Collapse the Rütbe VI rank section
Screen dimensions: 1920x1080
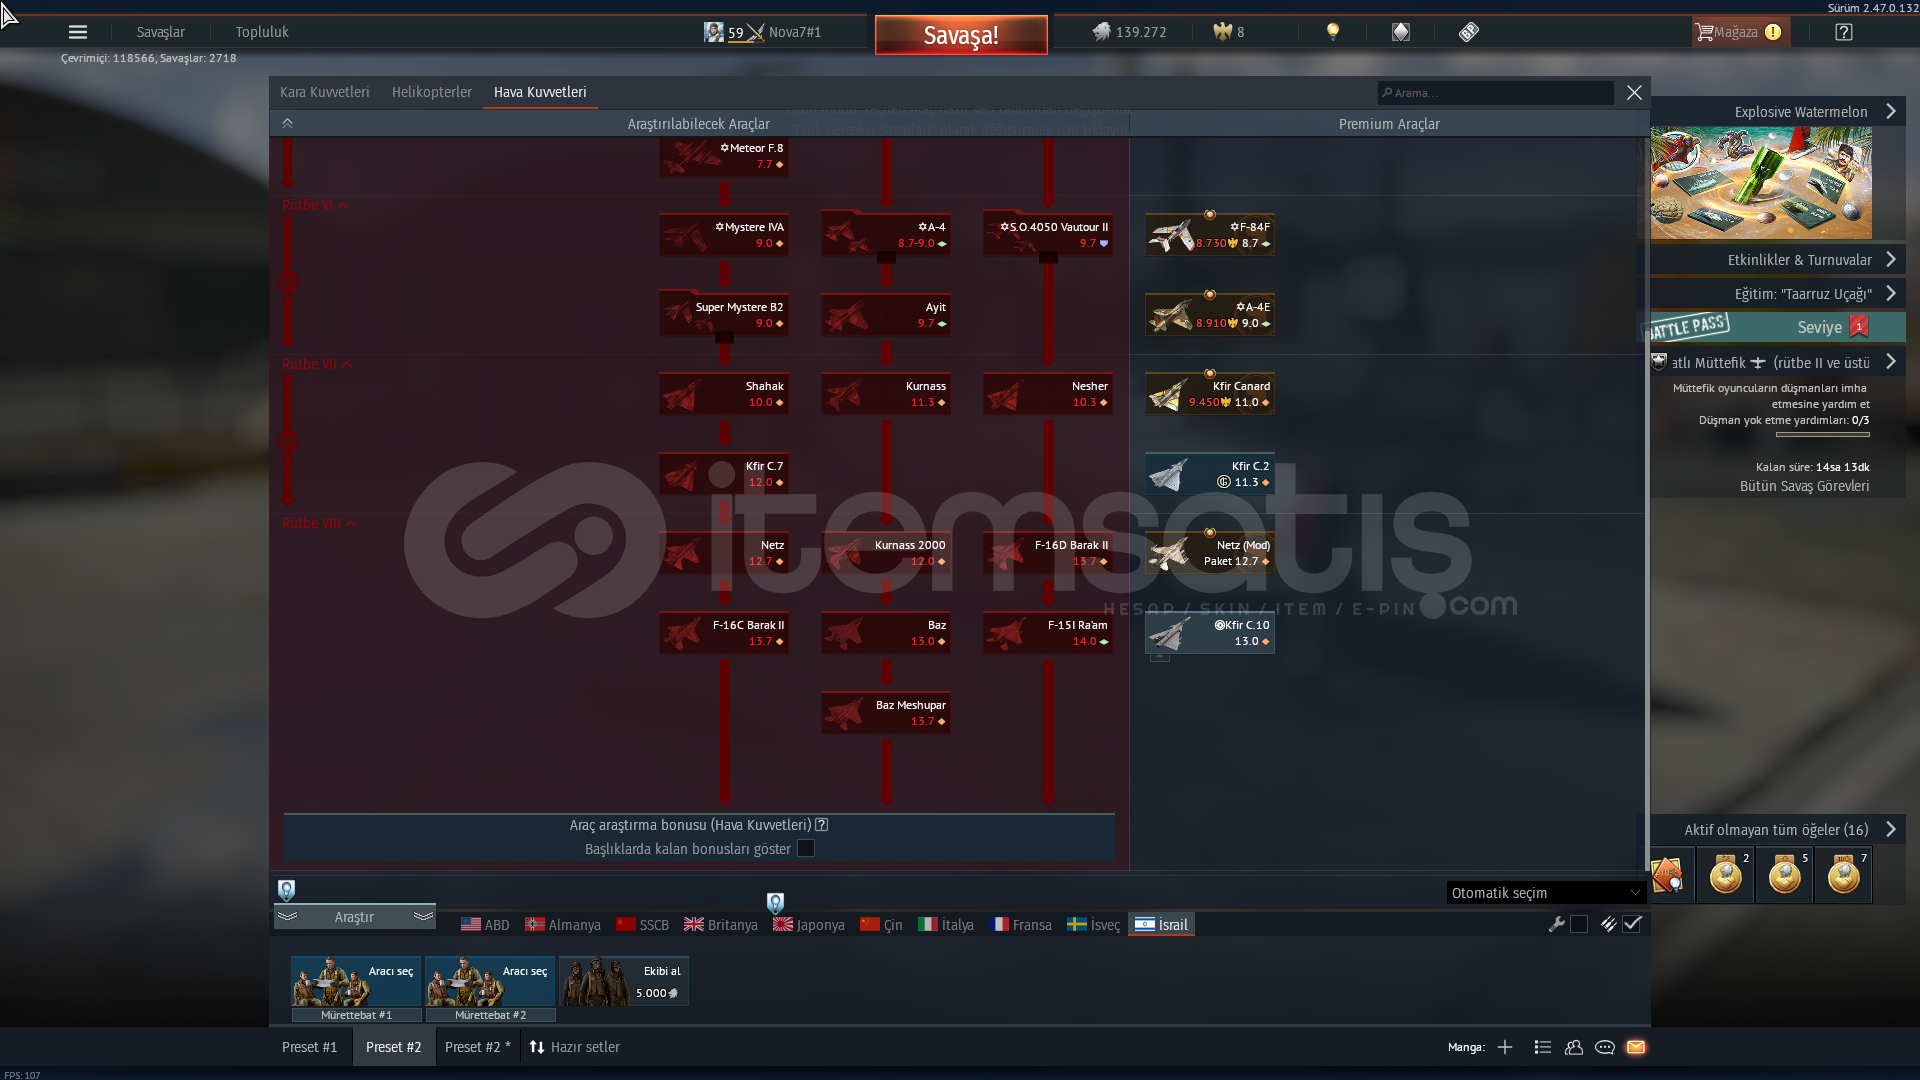point(315,205)
